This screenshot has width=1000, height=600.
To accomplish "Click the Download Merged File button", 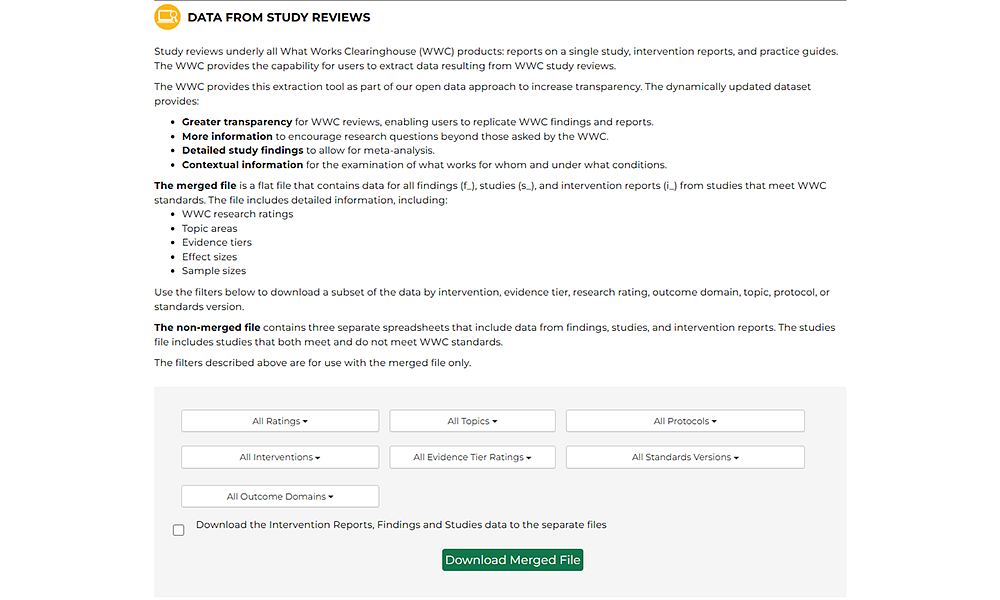I will pos(512,560).
